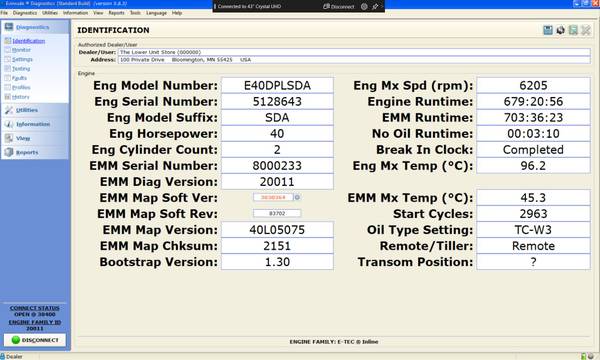
Task: Click the icon next to History
Action: pos(8,97)
